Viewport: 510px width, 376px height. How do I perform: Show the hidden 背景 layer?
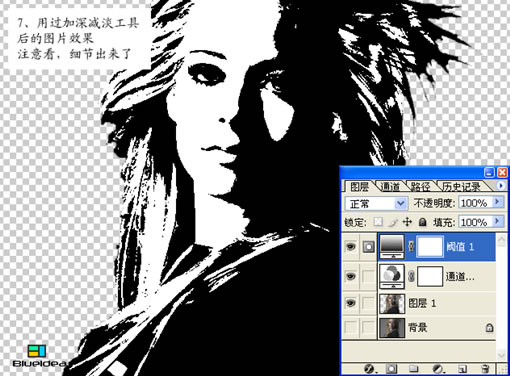click(x=350, y=327)
